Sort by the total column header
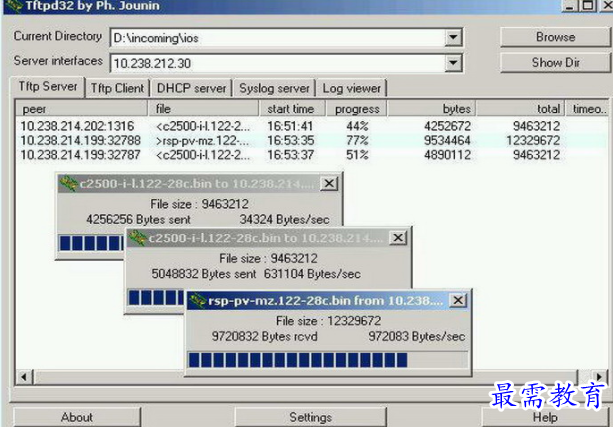 click(x=520, y=109)
